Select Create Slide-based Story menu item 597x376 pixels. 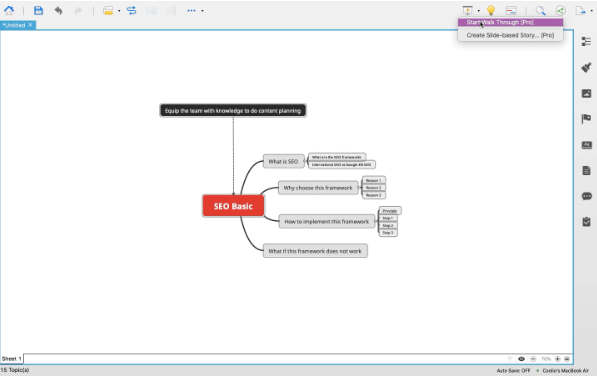click(x=510, y=35)
